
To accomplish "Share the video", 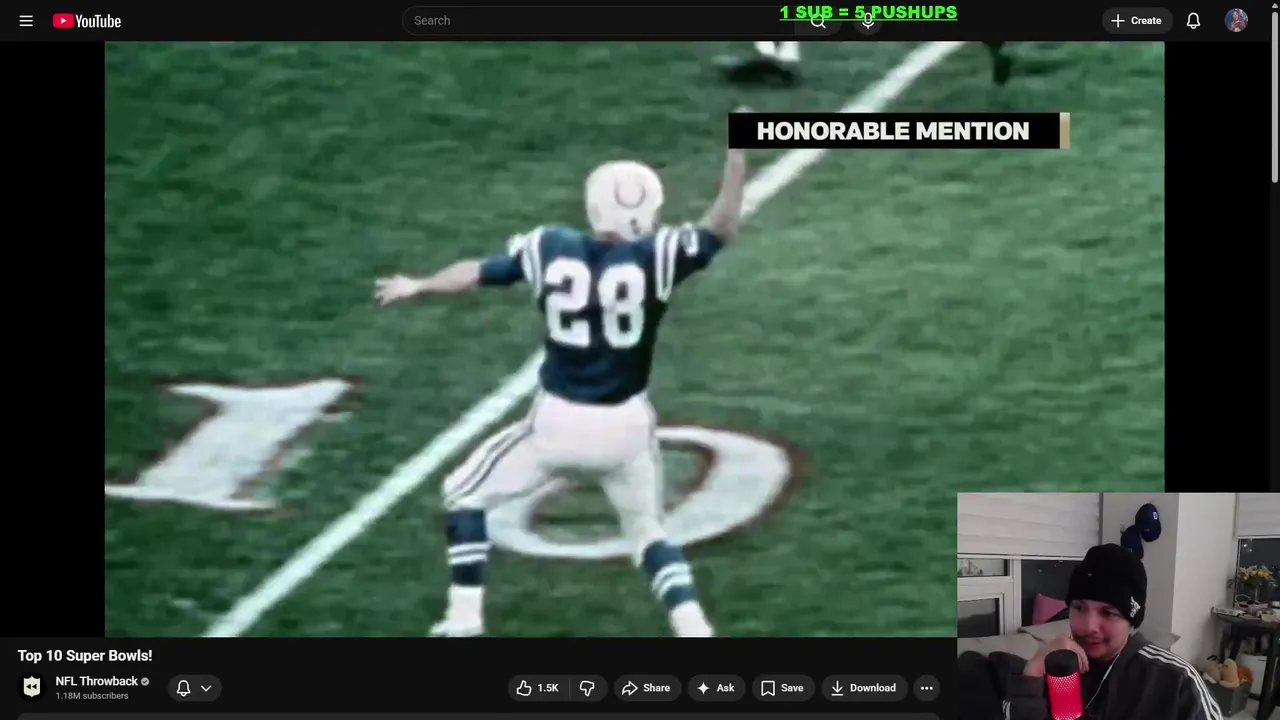I will click(x=646, y=688).
